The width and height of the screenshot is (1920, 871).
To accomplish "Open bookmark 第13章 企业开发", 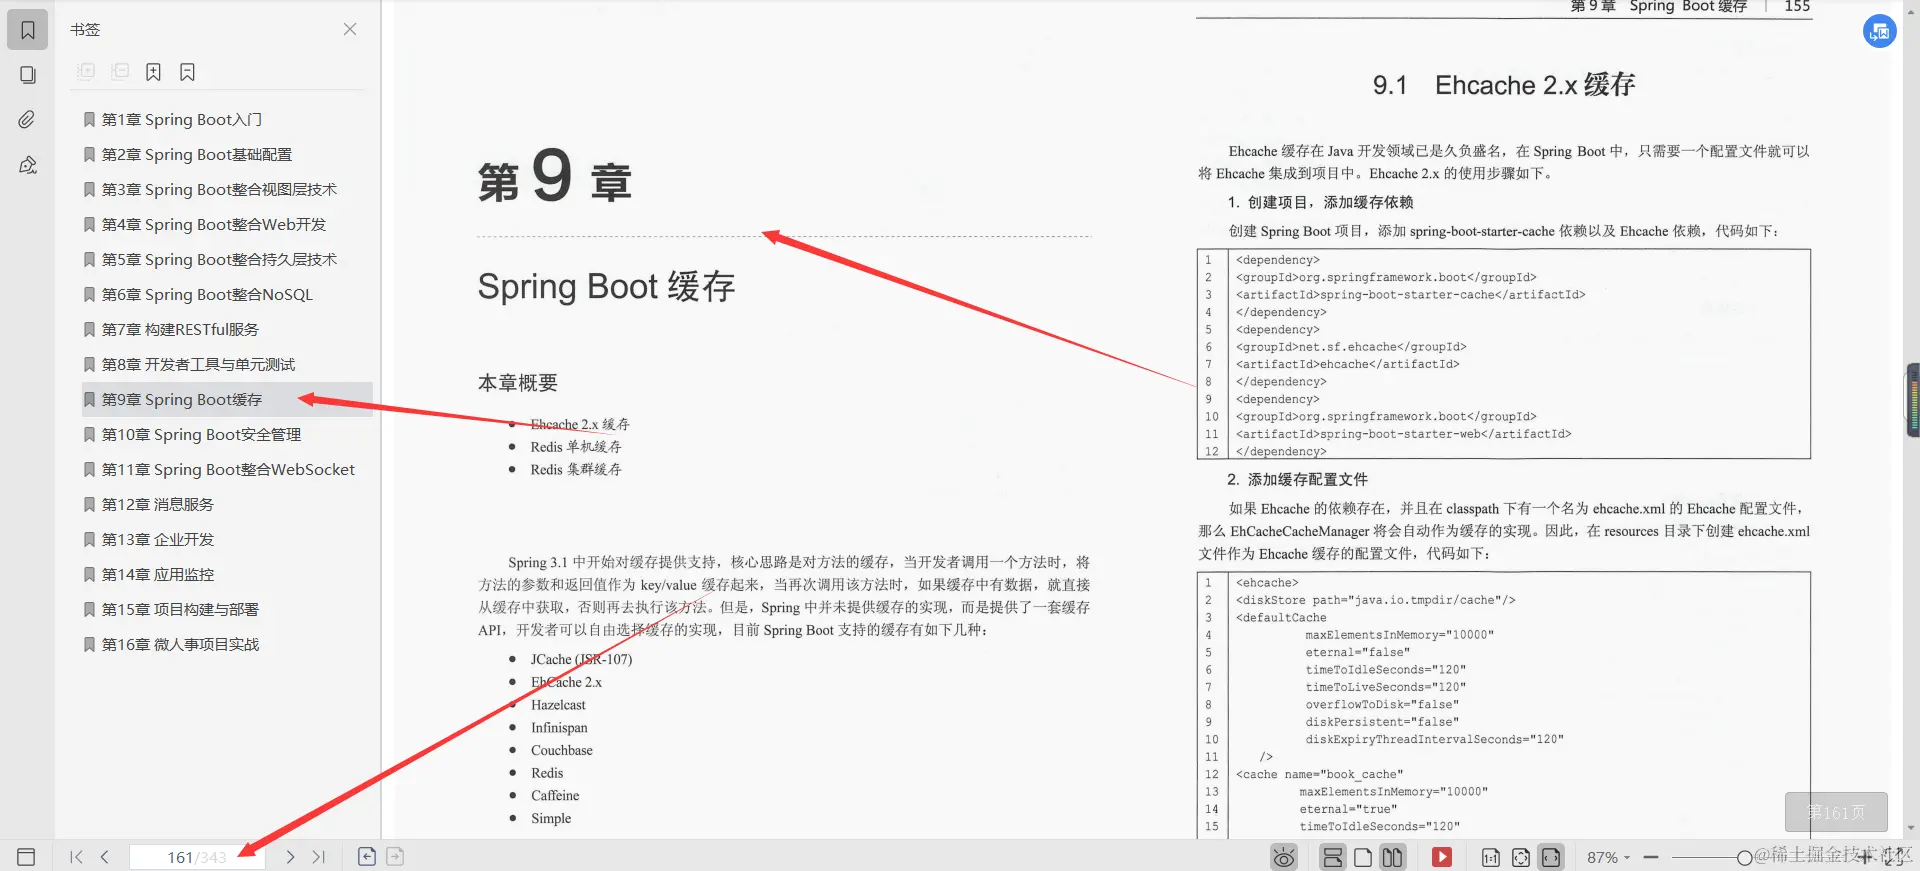I will (158, 539).
